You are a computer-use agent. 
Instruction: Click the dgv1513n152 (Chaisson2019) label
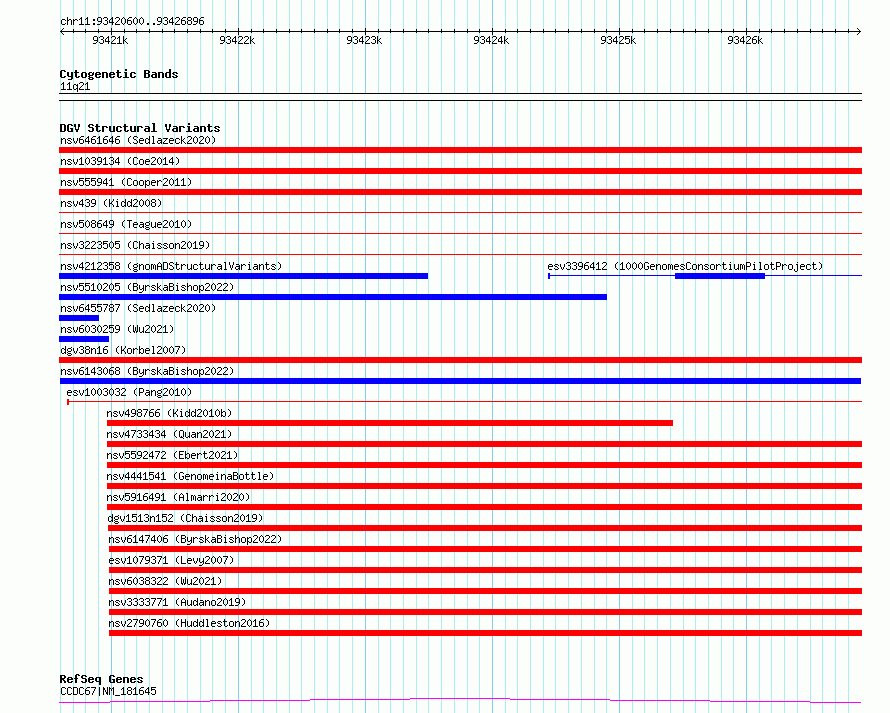[x=185, y=518]
